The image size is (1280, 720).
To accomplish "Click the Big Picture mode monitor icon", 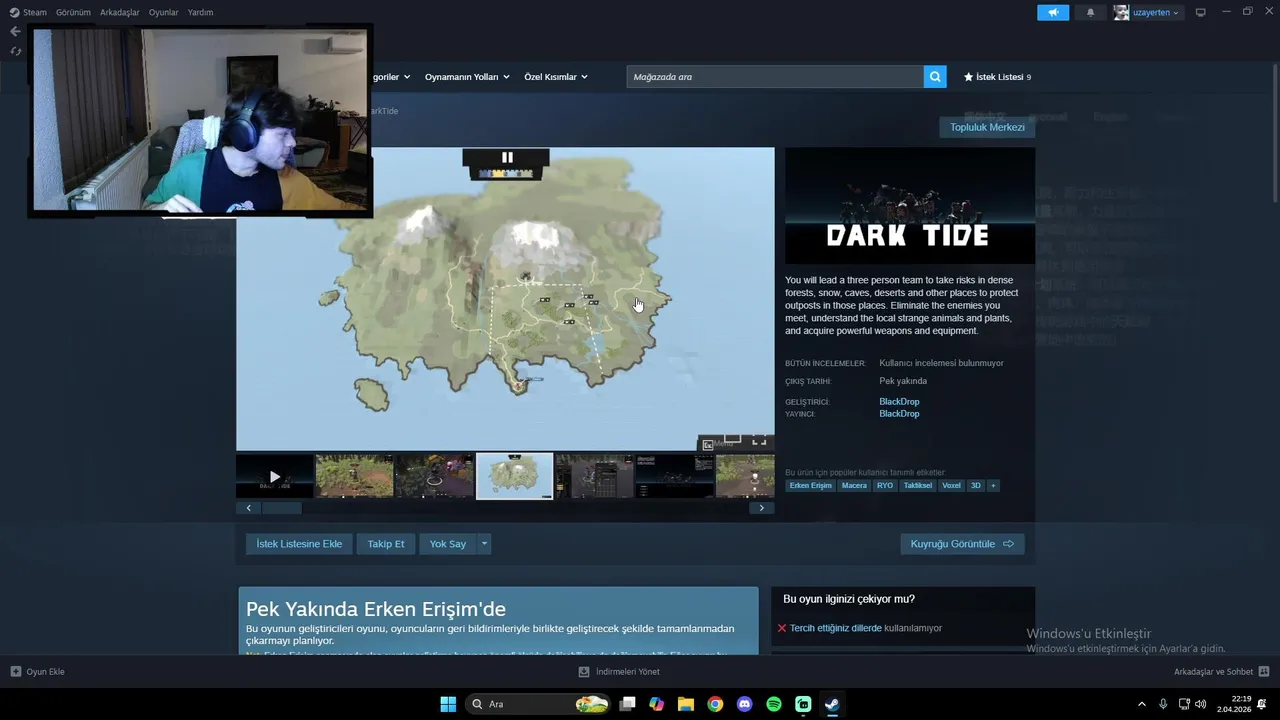I will (x=1201, y=12).
